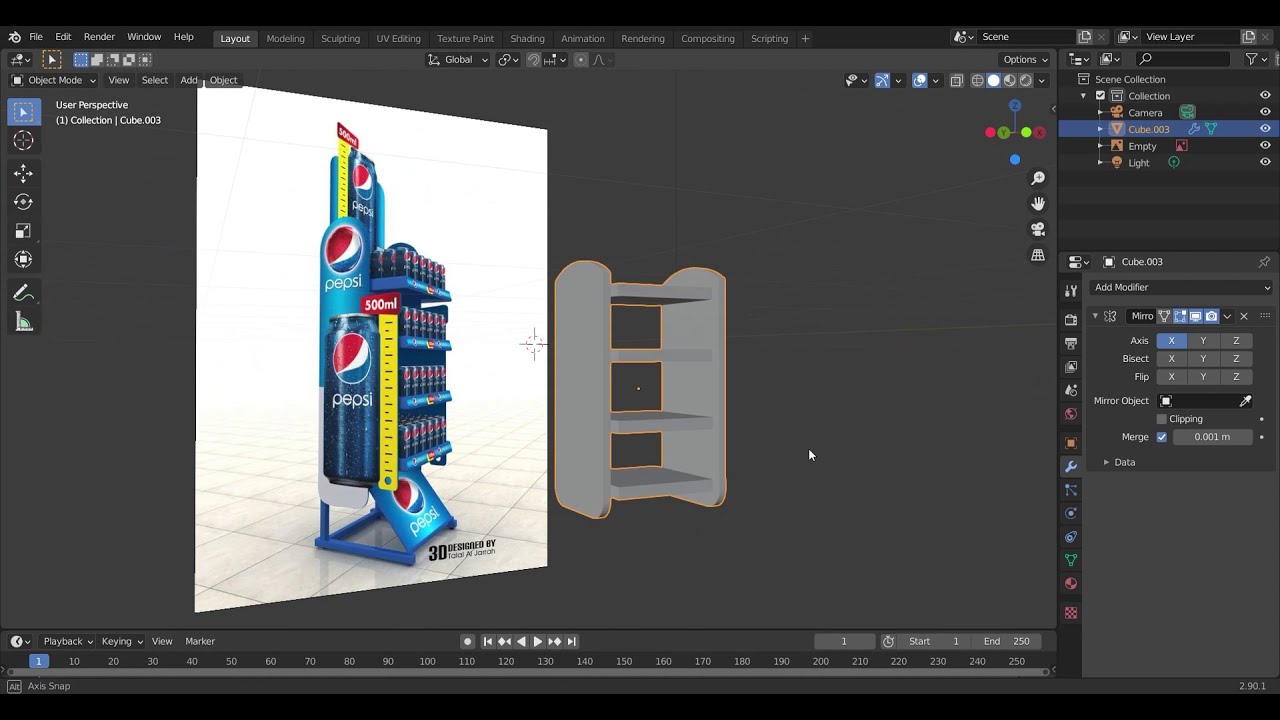
Task: Open the File menu
Action: coord(36,37)
